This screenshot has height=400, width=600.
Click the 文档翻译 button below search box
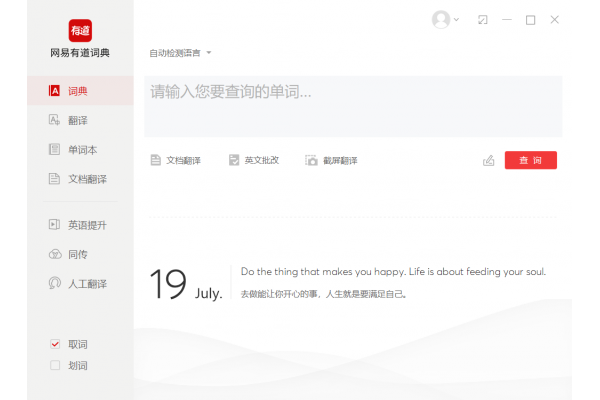(176, 160)
